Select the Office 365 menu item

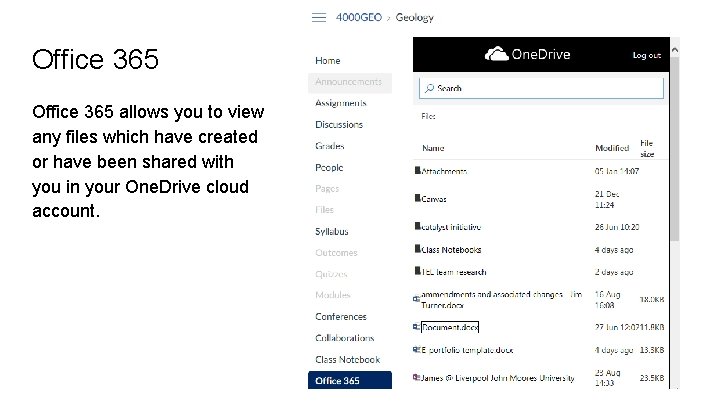pyautogui.click(x=350, y=380)
